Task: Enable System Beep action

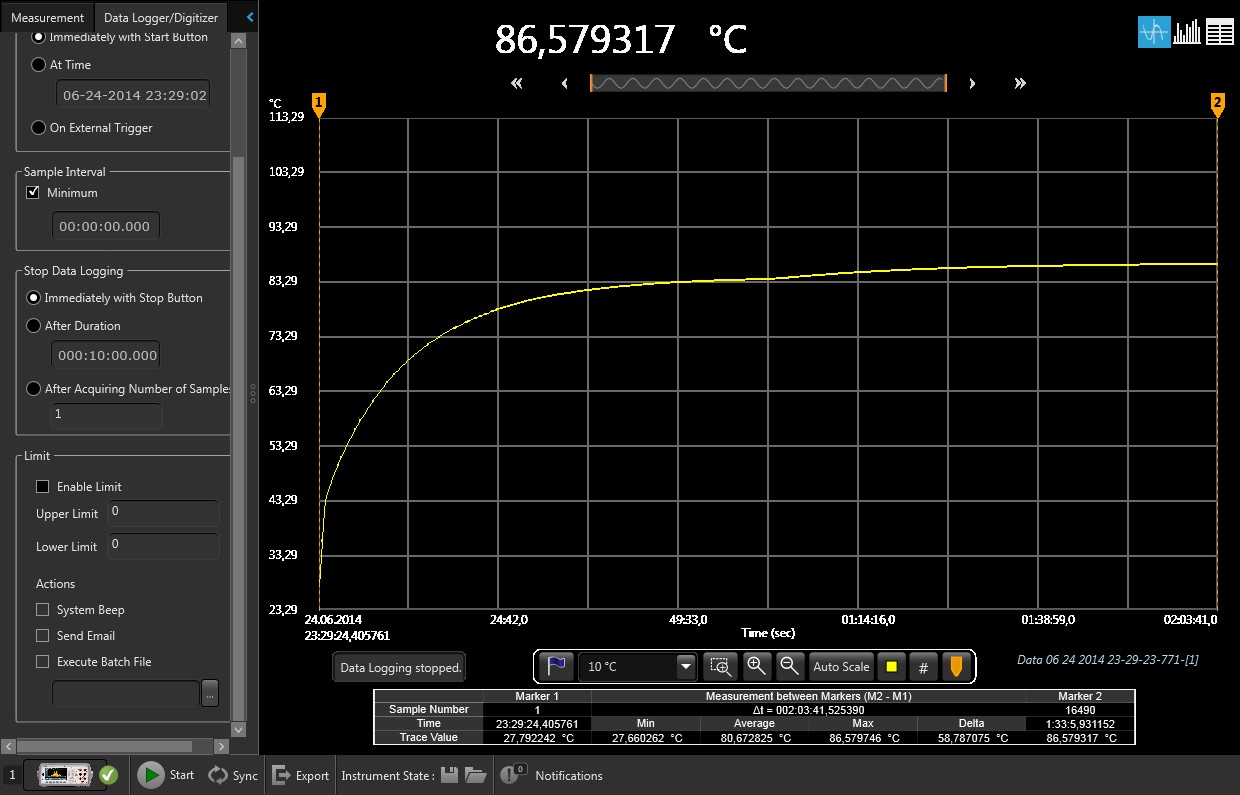Action: 42,610
